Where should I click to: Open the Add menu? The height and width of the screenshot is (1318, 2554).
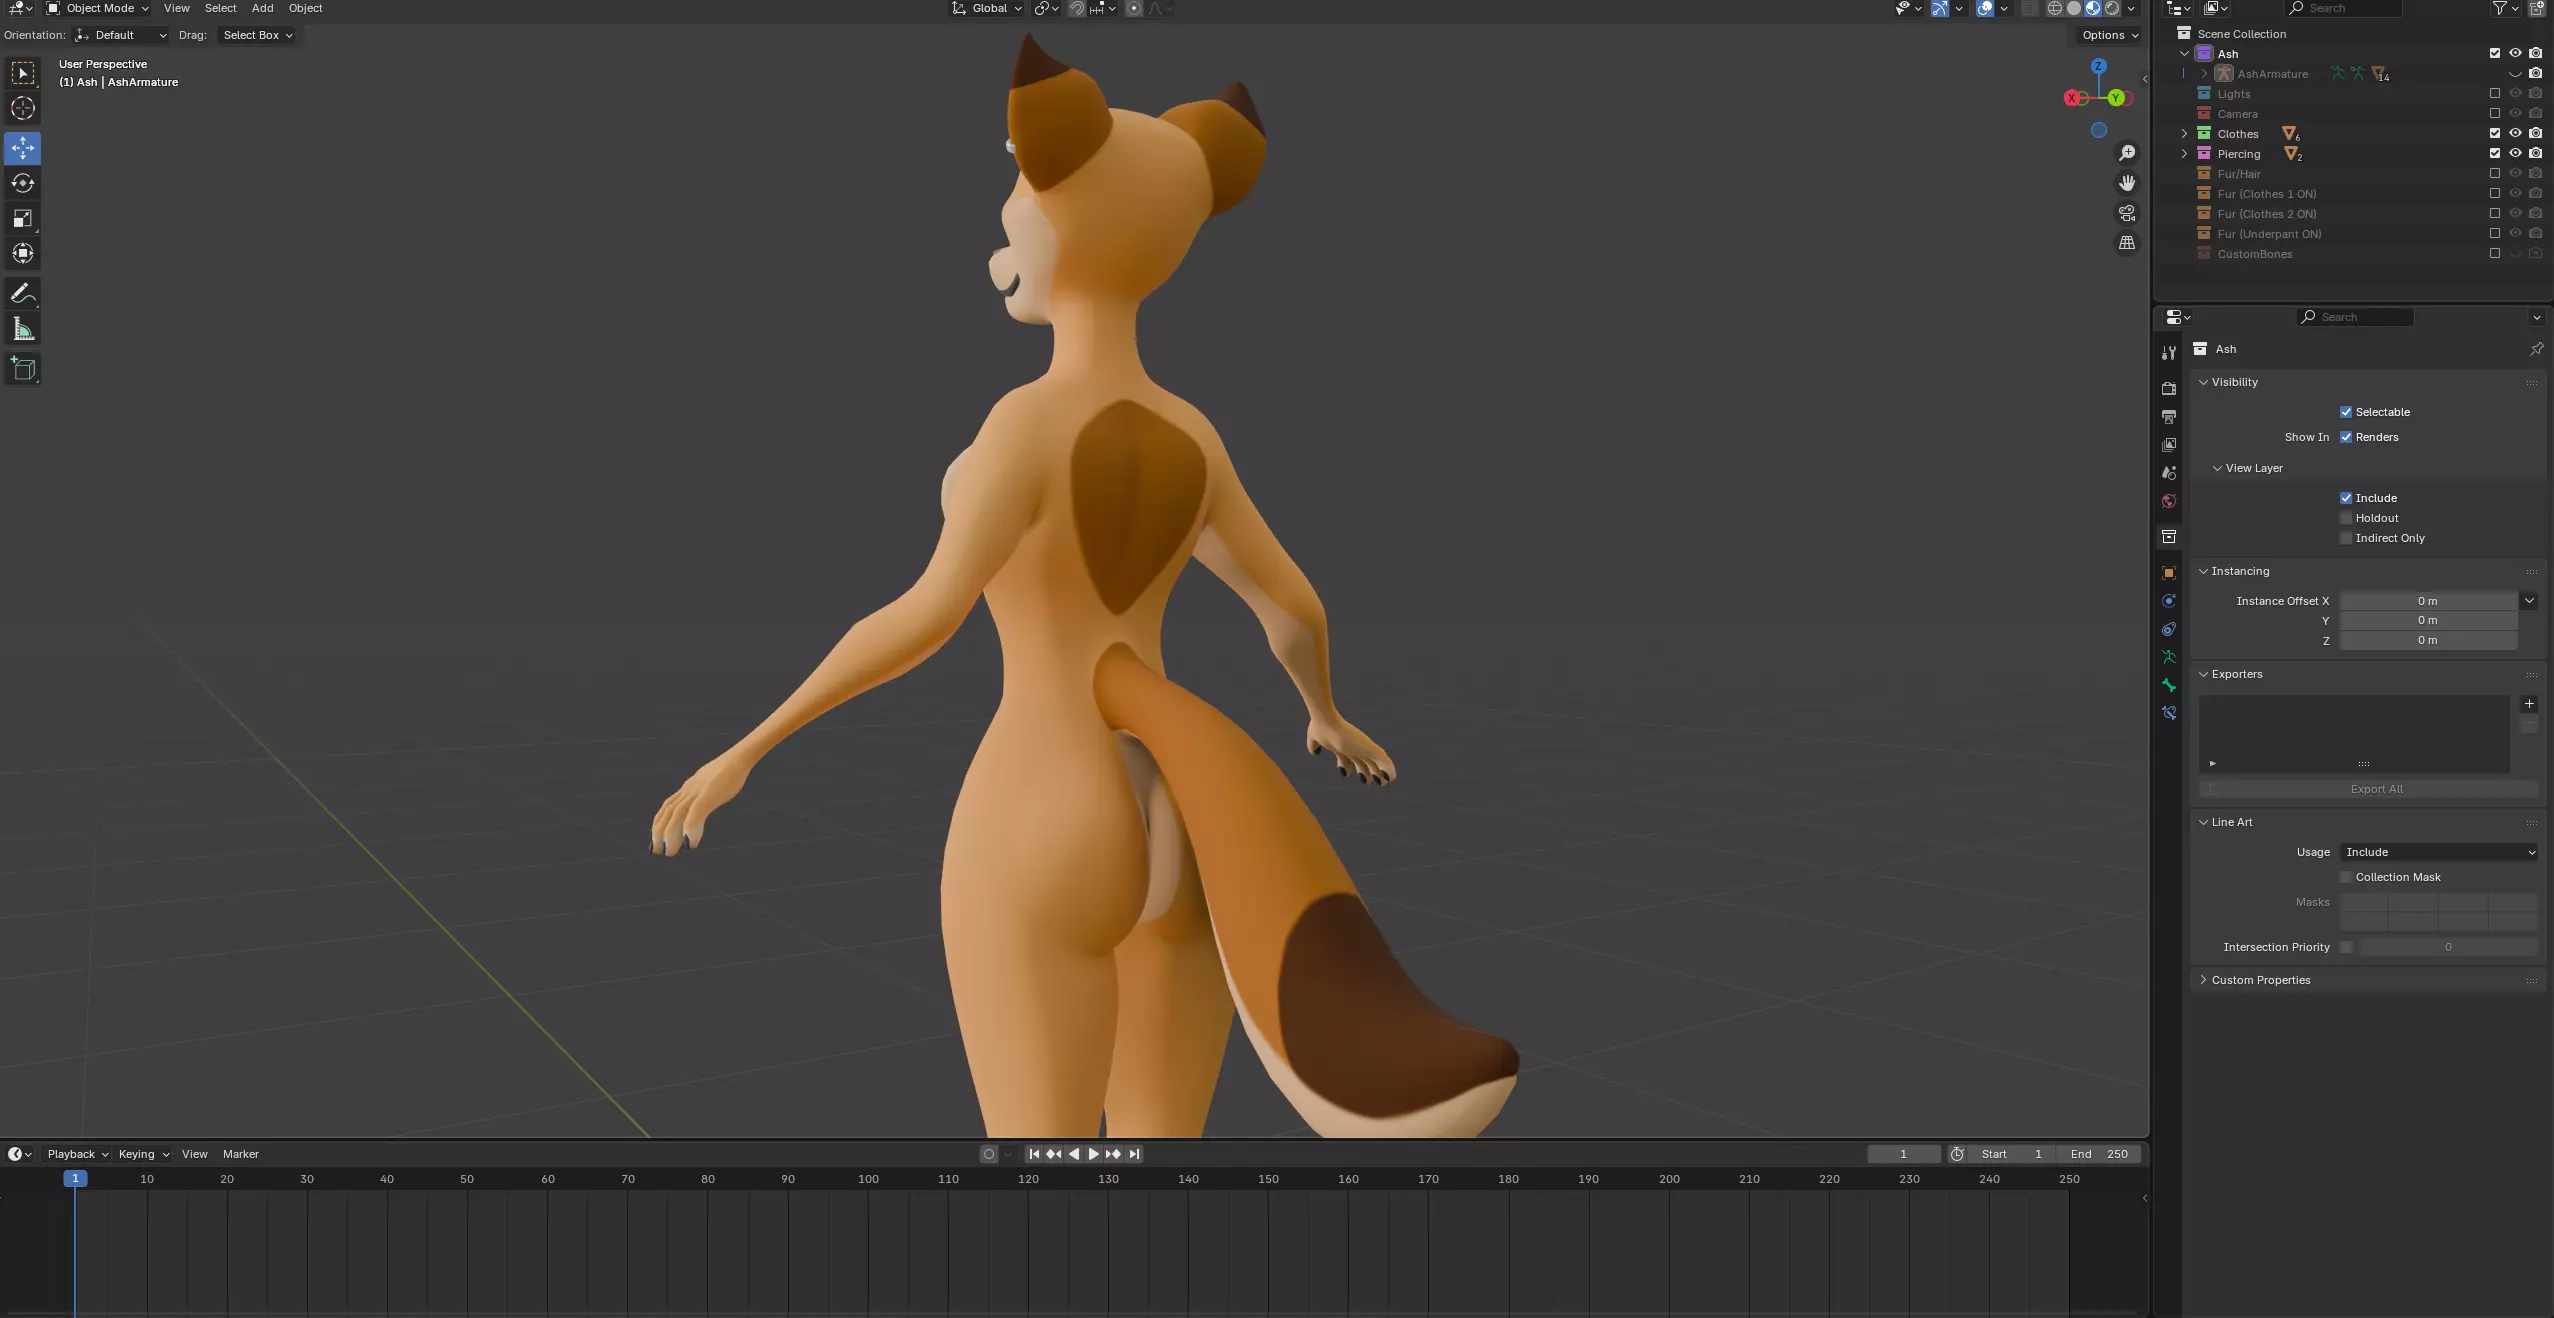(262, 8)
